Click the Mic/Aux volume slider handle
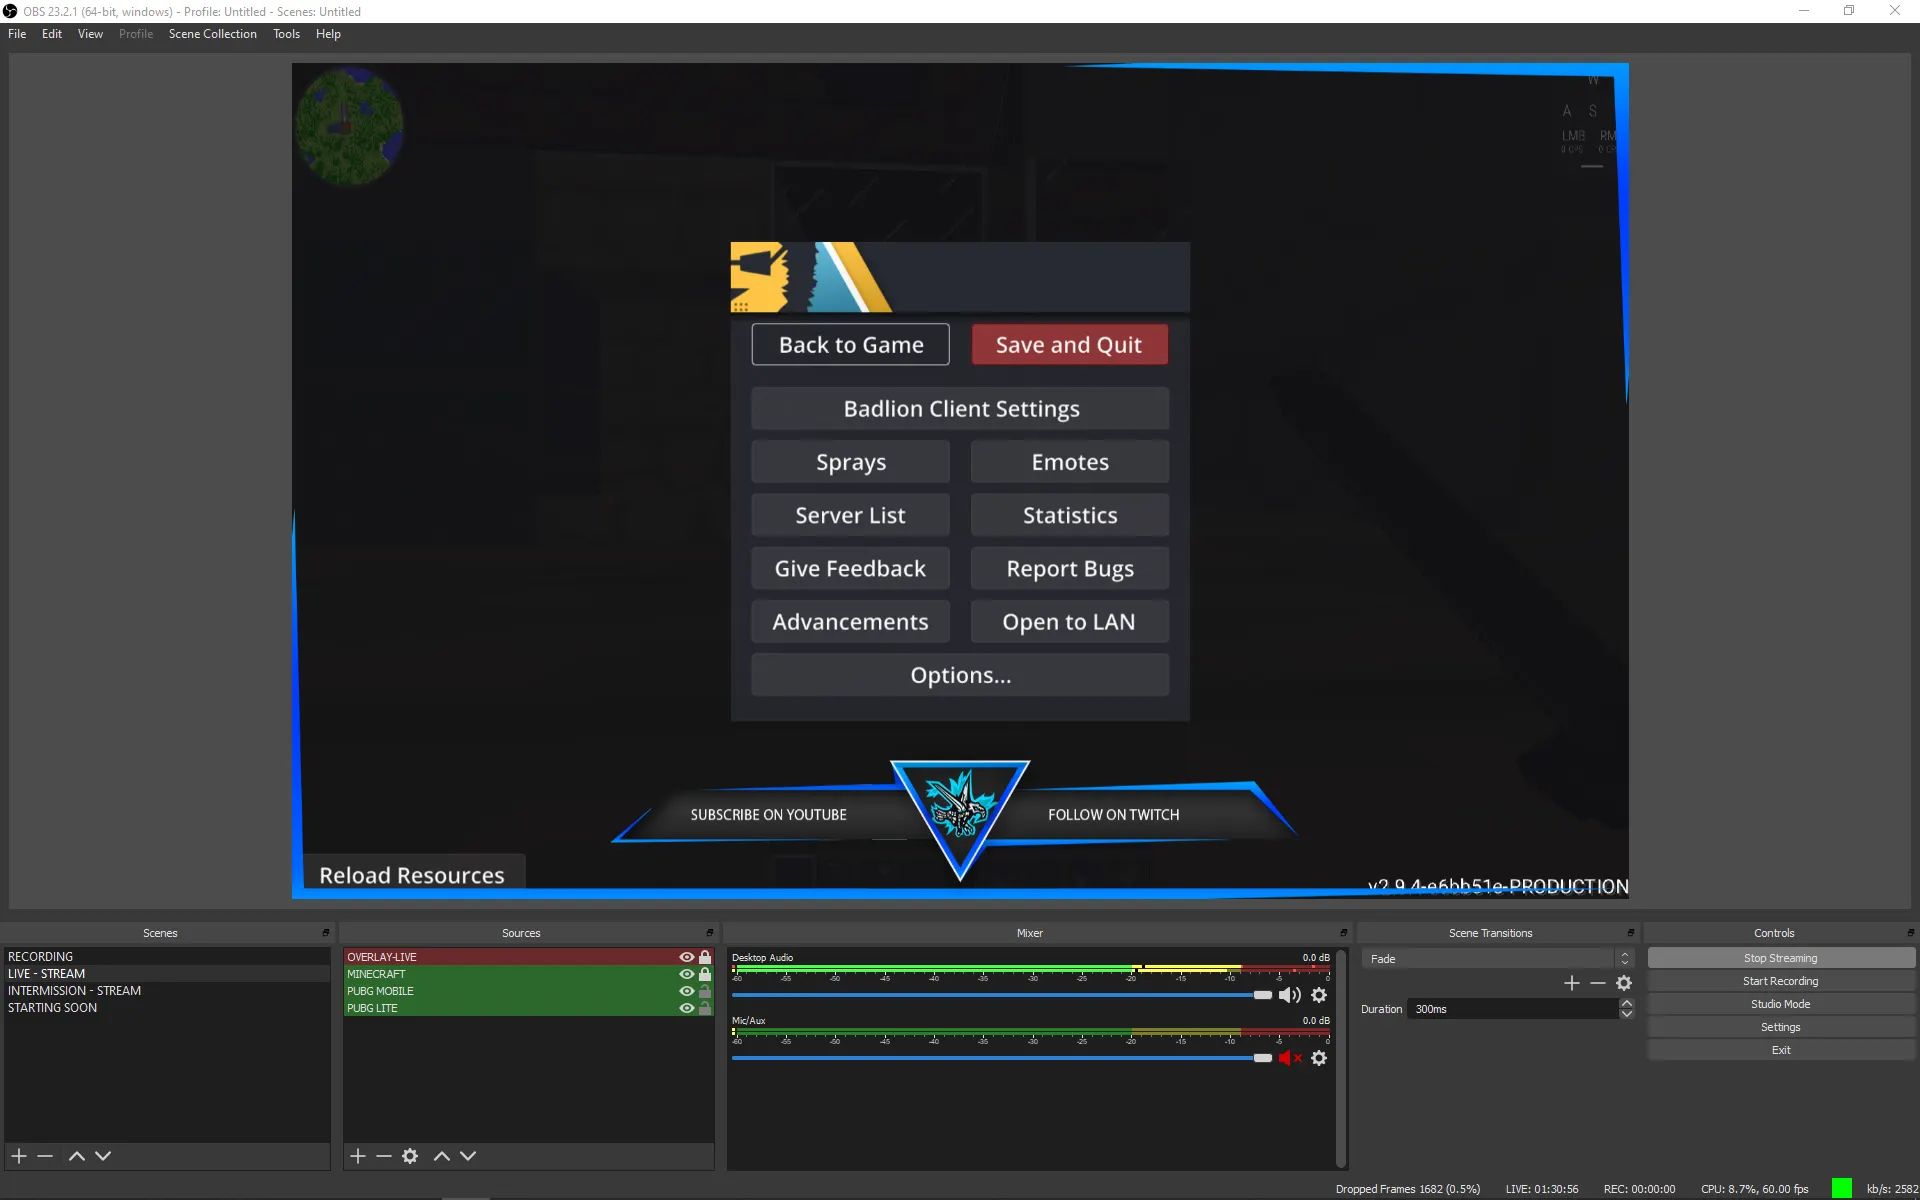The height and width of the screenshot is (1200, 1920). tap(1263, 1058)
